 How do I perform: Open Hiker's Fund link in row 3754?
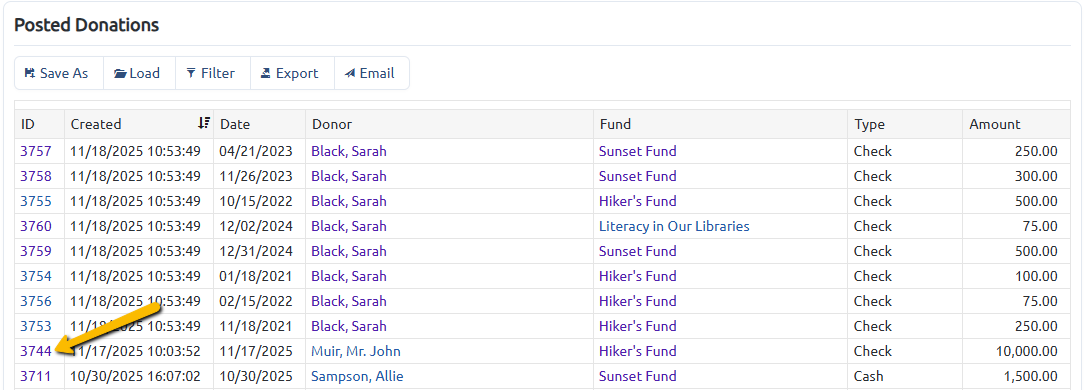click(x=637, y=276)
